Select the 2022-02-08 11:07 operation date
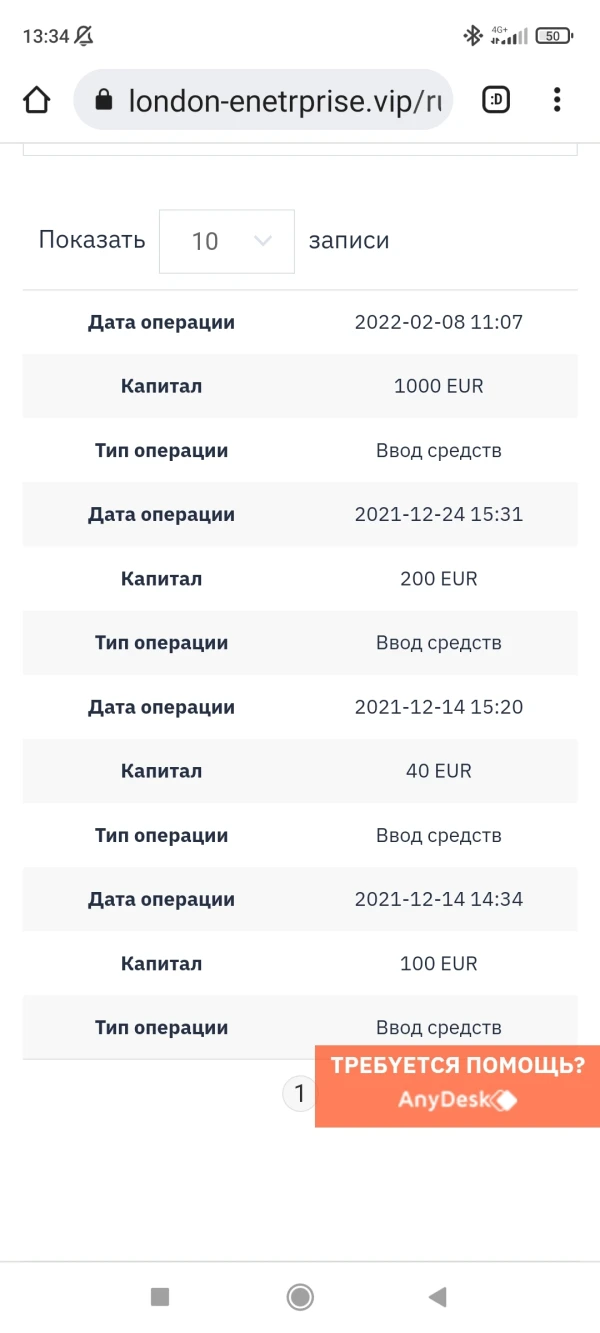The height and width of the screenshot is (1333, 600). [439, 322]
